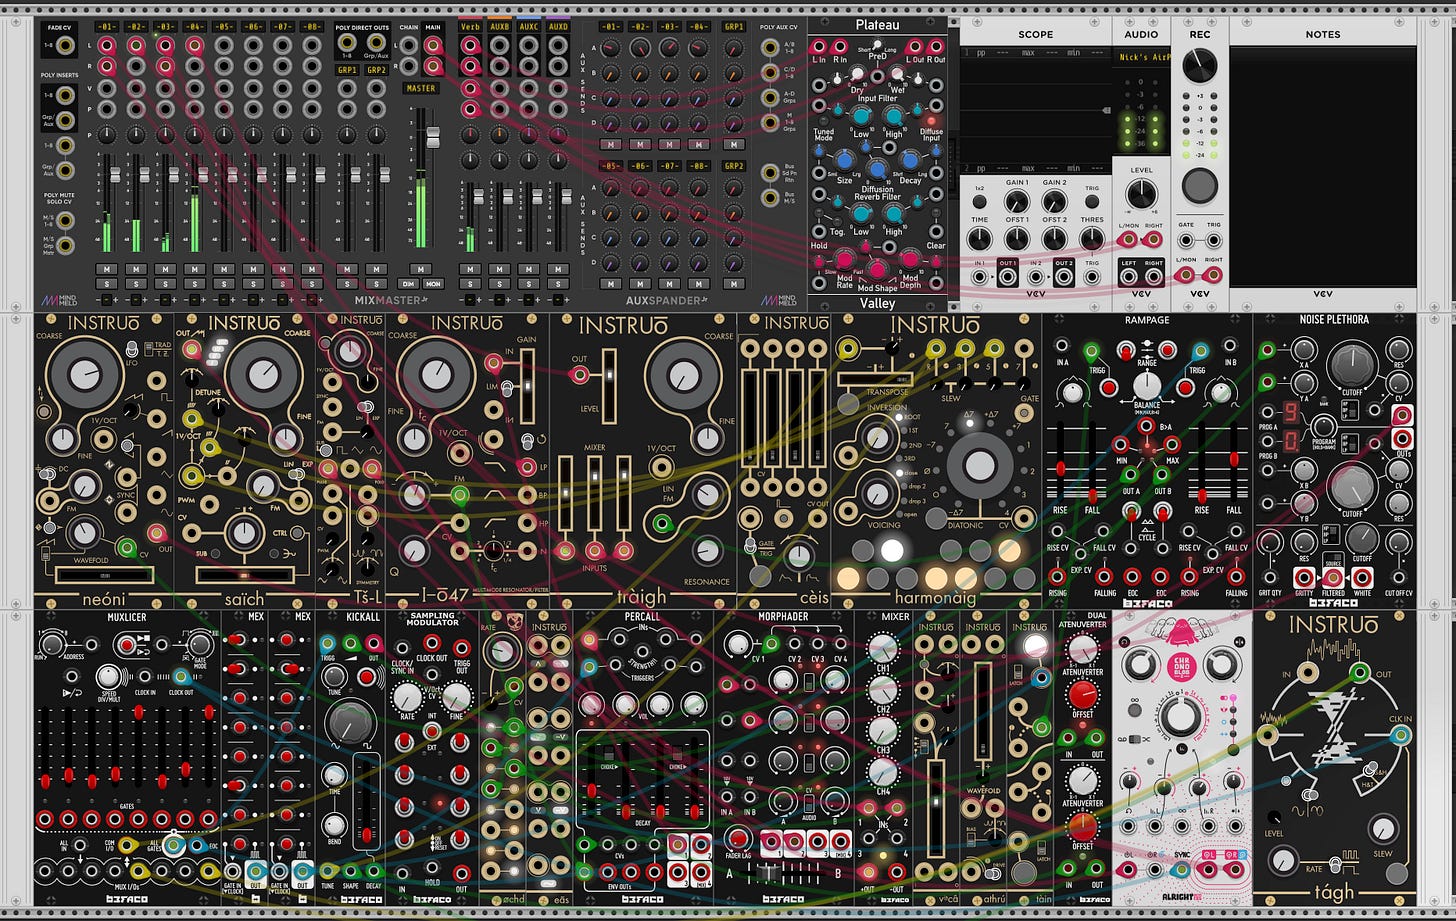This screenshot has height=921, width=1456.
Task: Click the GAIN 1 knob on Scope
Action: 1017,201
